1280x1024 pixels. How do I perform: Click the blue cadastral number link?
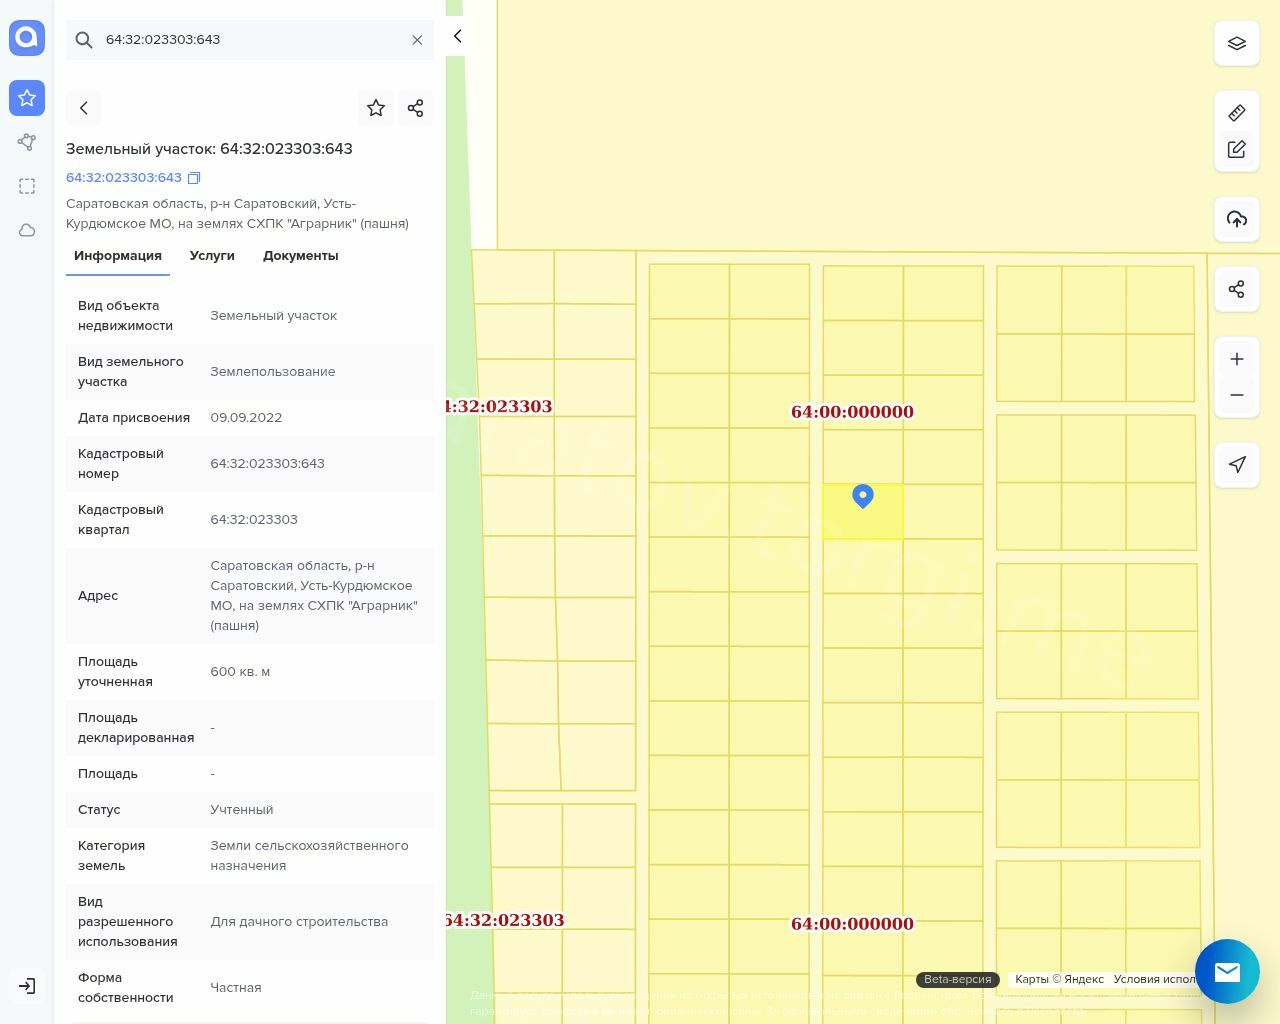pos(124,178)
